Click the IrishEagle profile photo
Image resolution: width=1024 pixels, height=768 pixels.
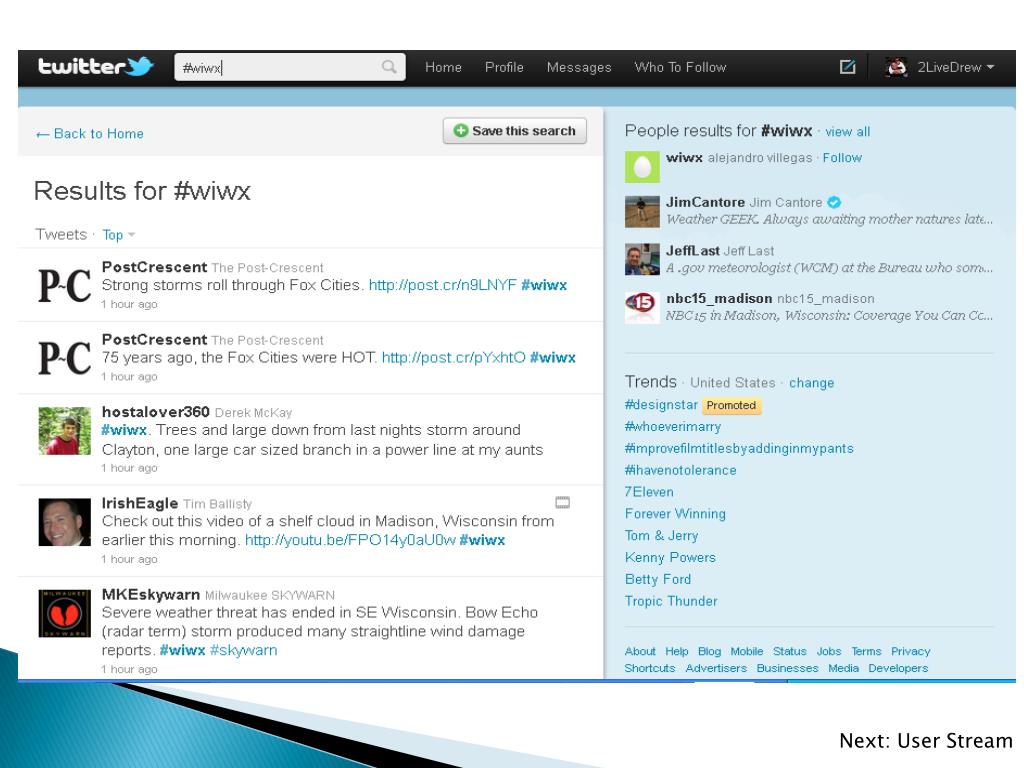65,522
